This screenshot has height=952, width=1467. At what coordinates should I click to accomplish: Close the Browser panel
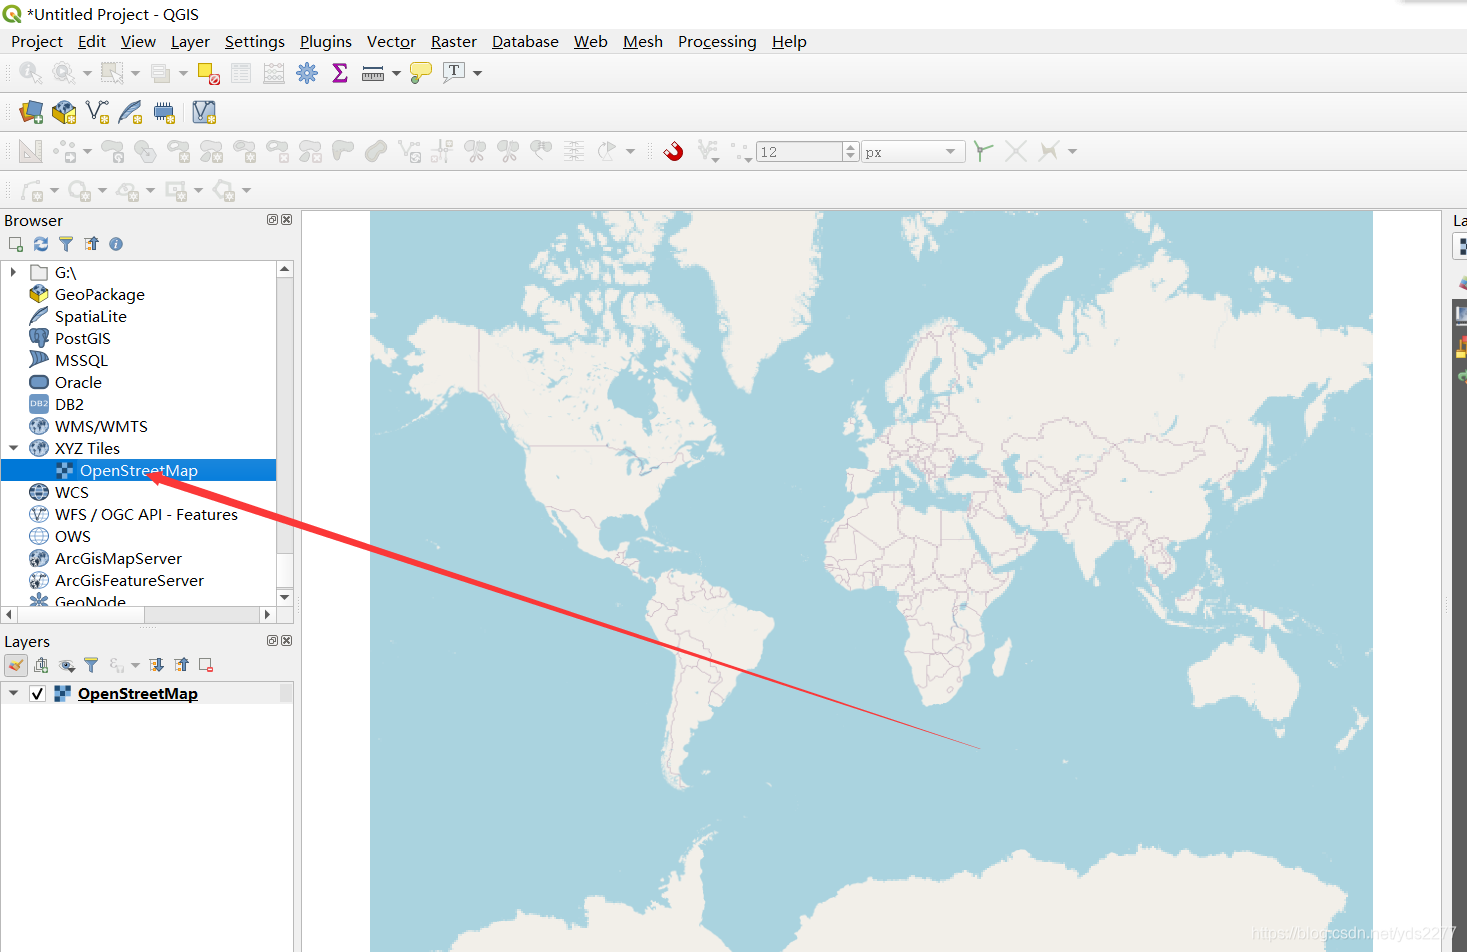pos(287,220)
